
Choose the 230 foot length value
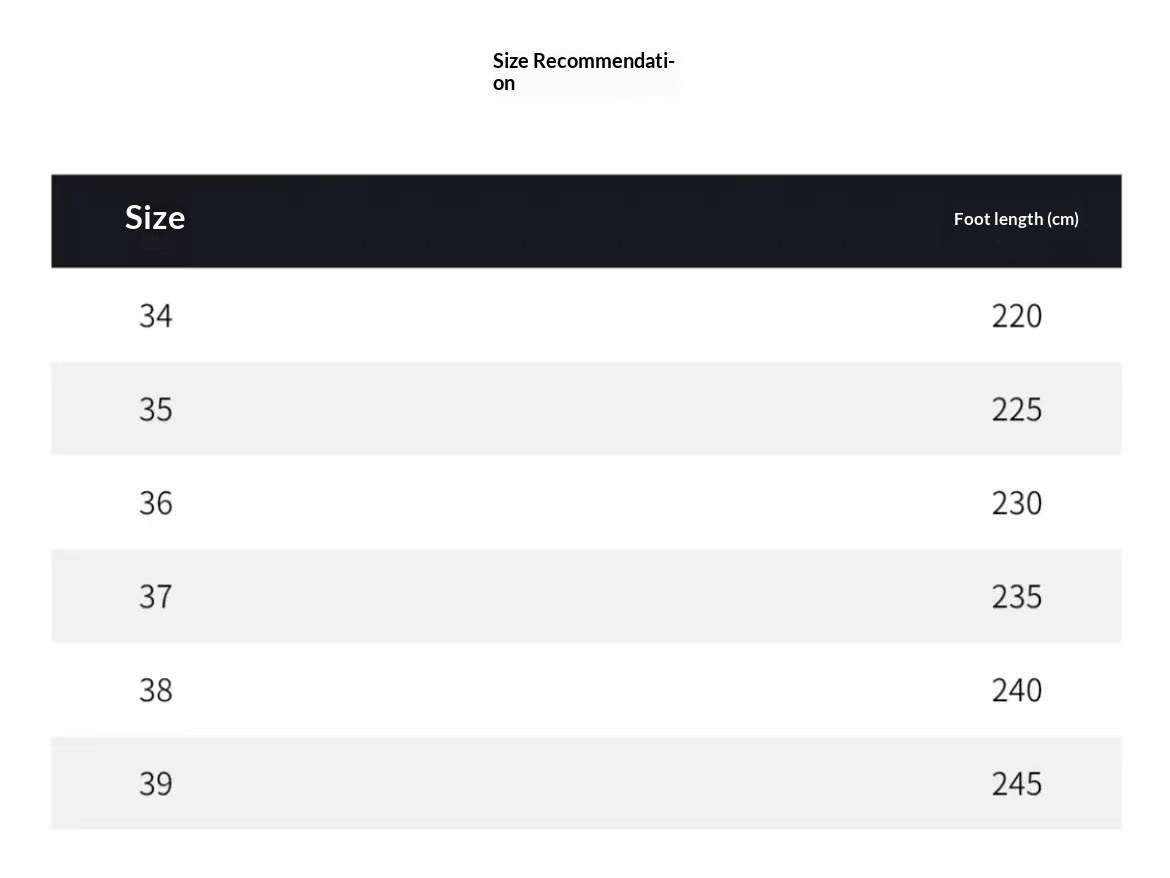point(1017,503)
